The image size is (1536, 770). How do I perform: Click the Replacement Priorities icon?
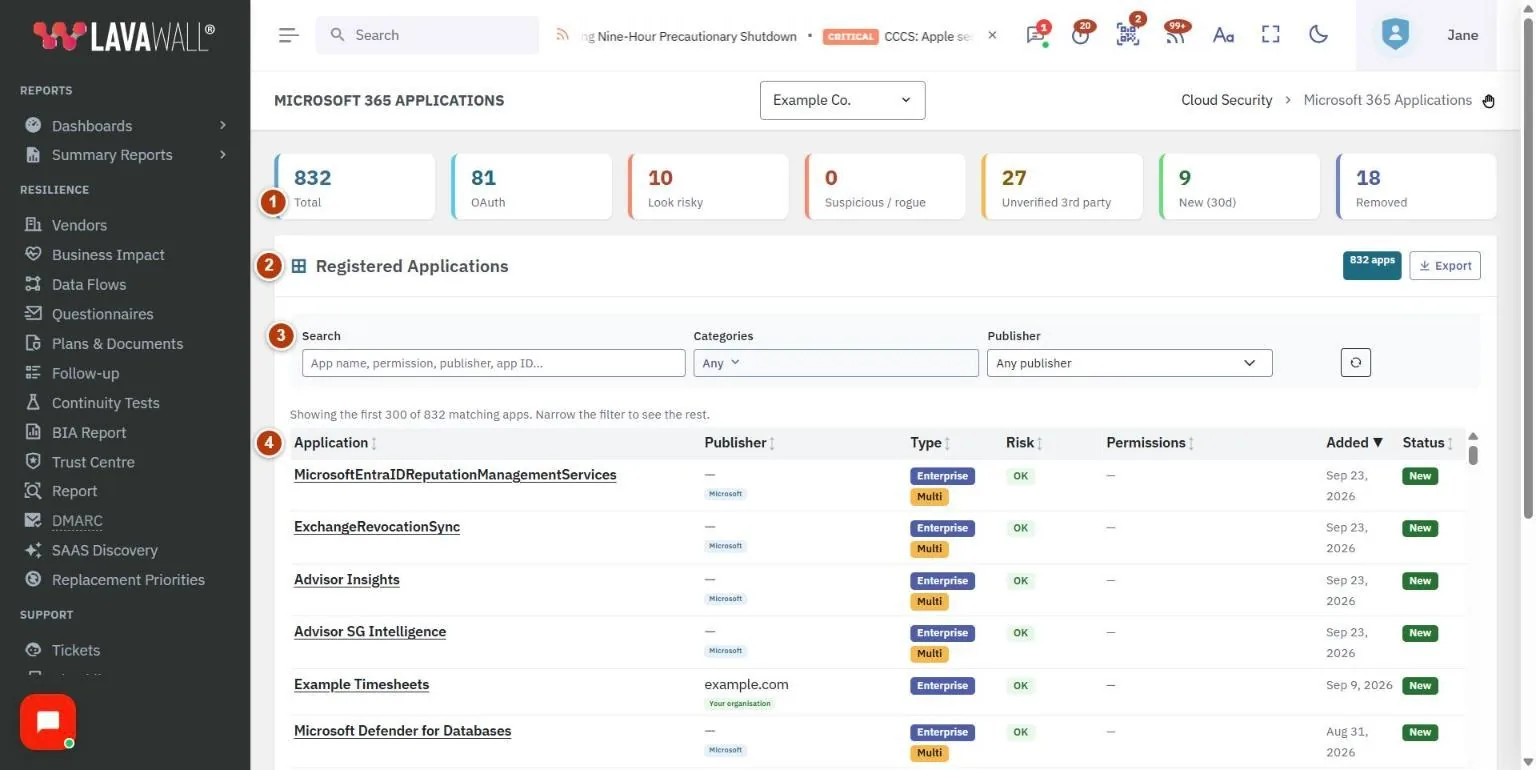(x=33, y=579)
